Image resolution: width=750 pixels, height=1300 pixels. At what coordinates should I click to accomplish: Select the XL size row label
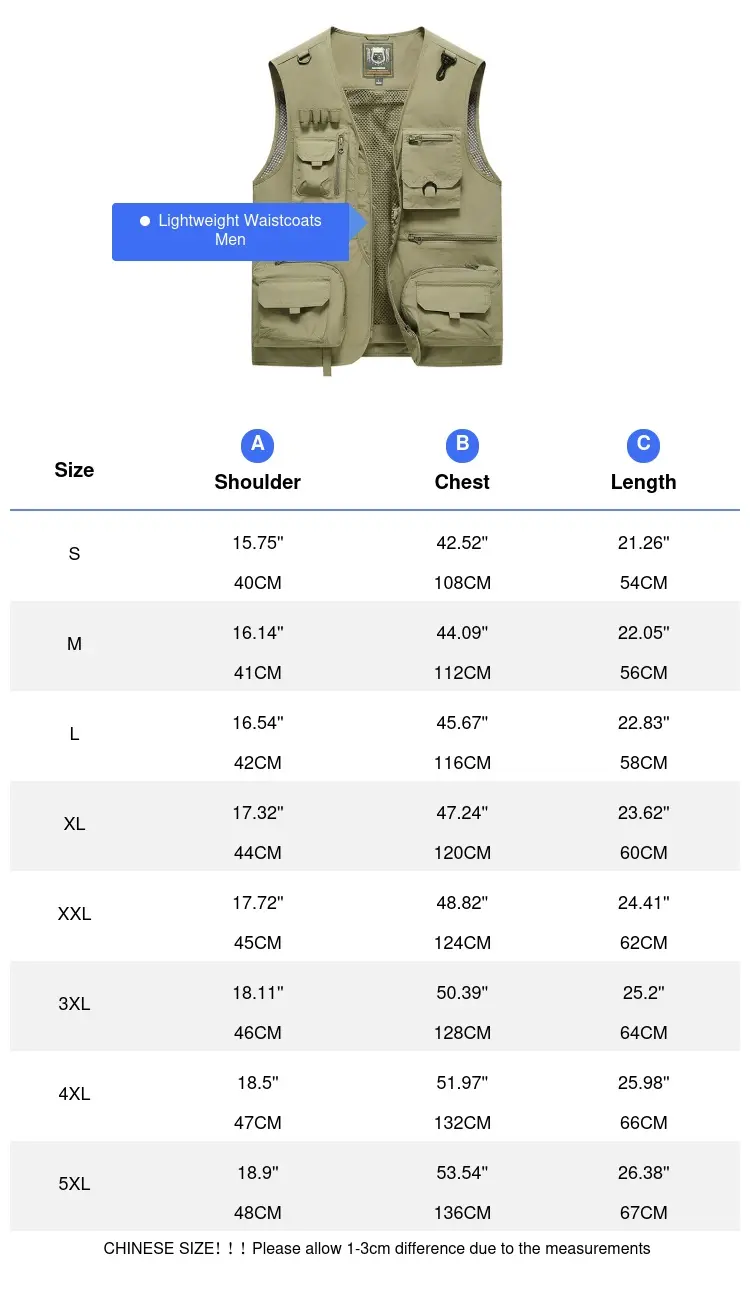(74, 824)
